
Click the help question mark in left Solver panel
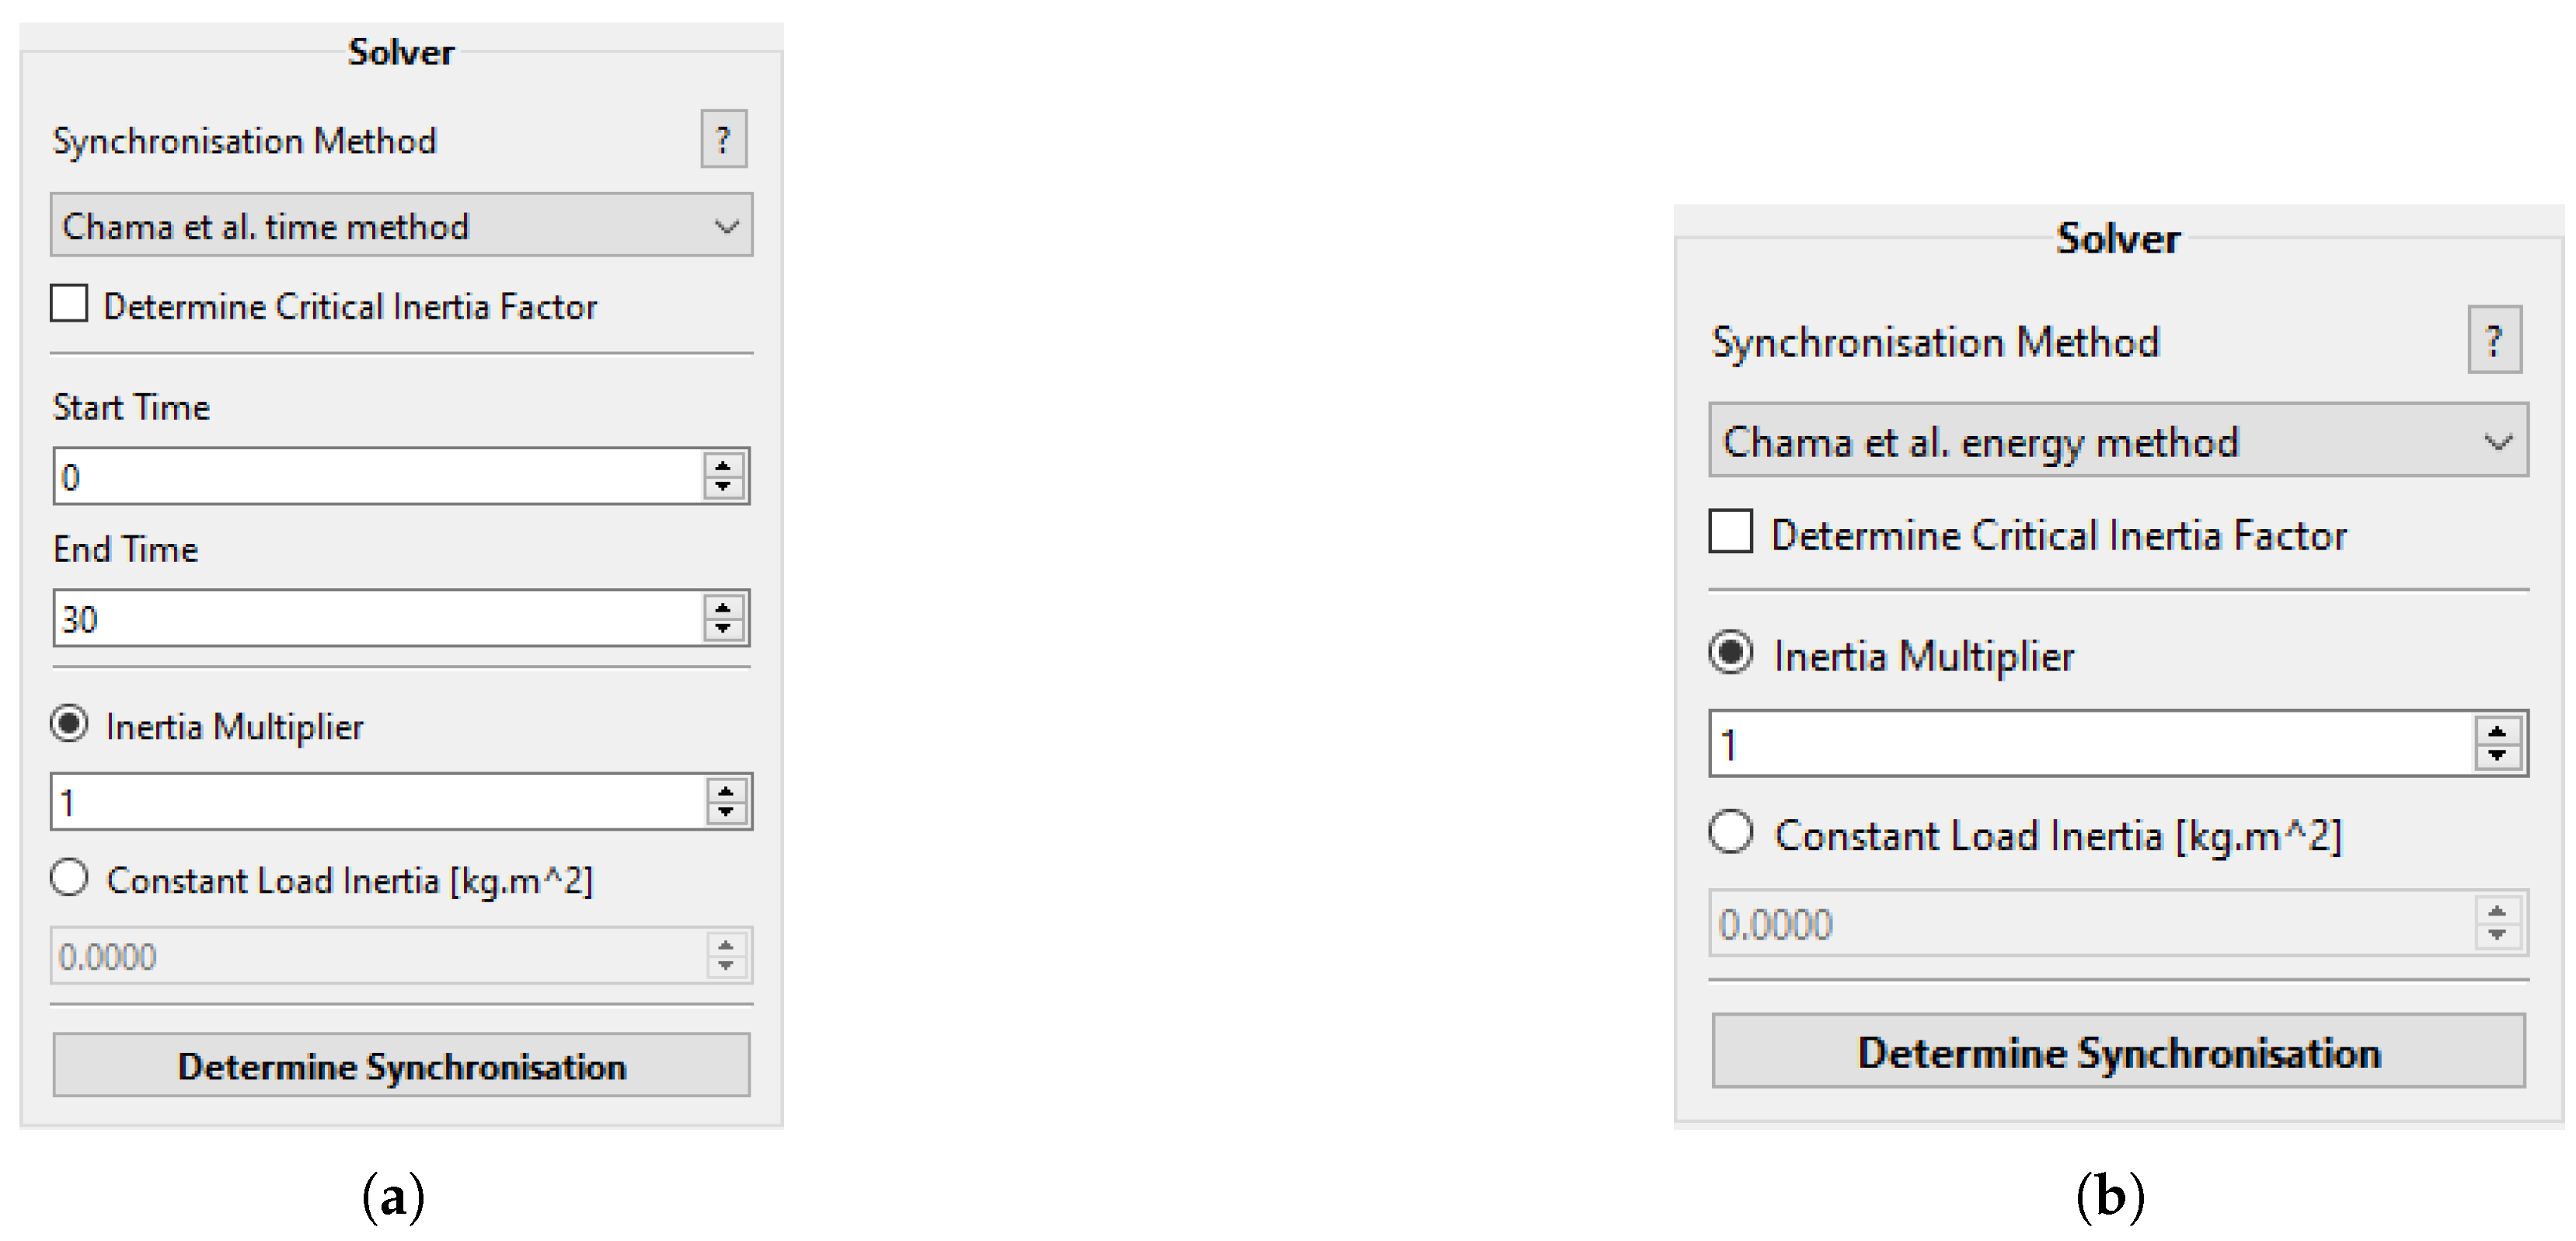pos(723,140)
